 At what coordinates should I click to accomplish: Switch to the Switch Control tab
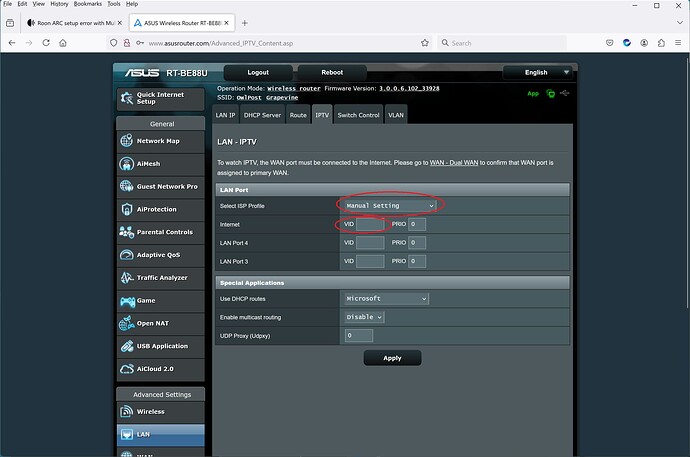coord(358,115)
